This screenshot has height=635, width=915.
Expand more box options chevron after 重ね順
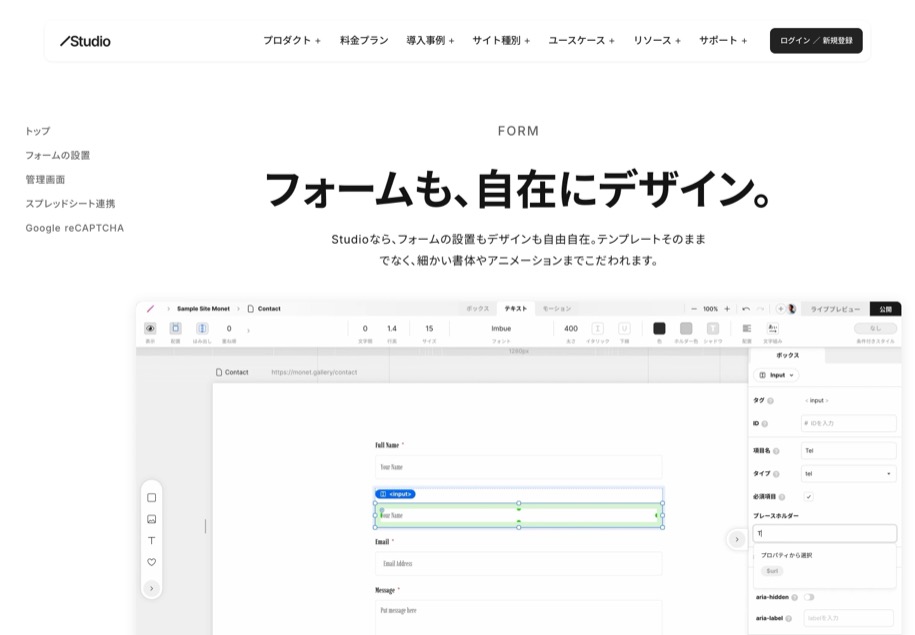[249, 330]
